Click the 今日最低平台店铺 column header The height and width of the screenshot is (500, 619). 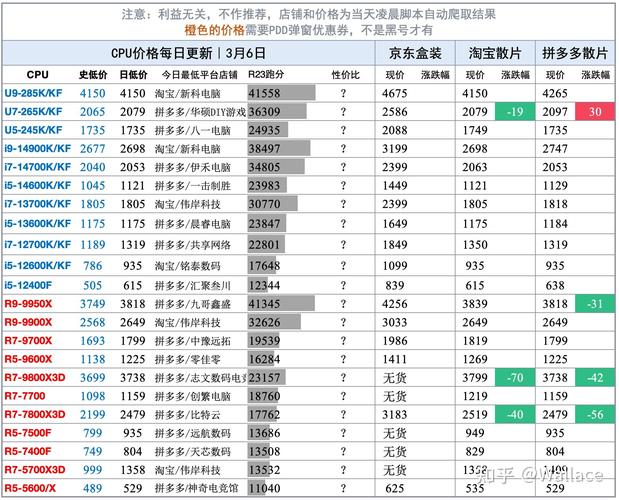coord(200,75)
